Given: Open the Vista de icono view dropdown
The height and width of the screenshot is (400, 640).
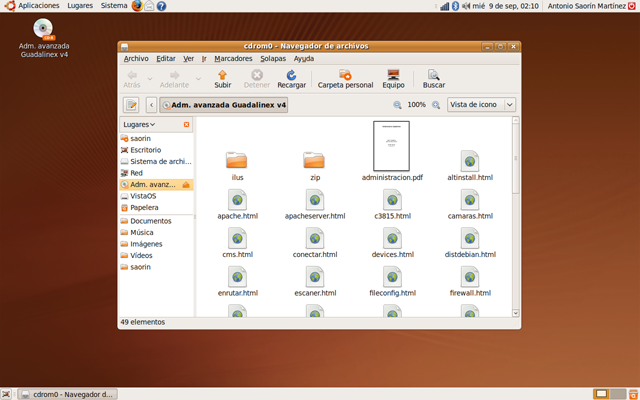Looking at the screenshot, I should coord(481,105).
